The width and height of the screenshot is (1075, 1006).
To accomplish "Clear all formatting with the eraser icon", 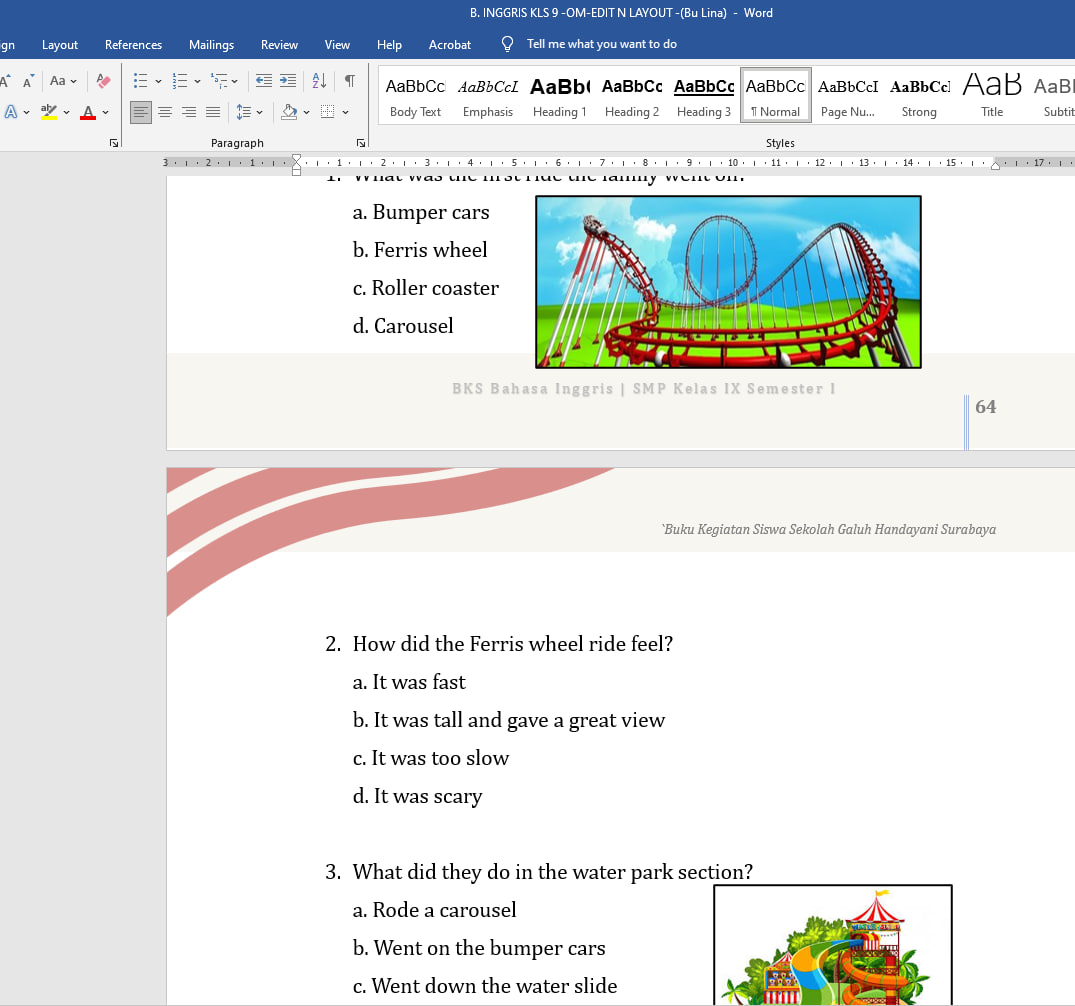I will (x=104, y=81).
